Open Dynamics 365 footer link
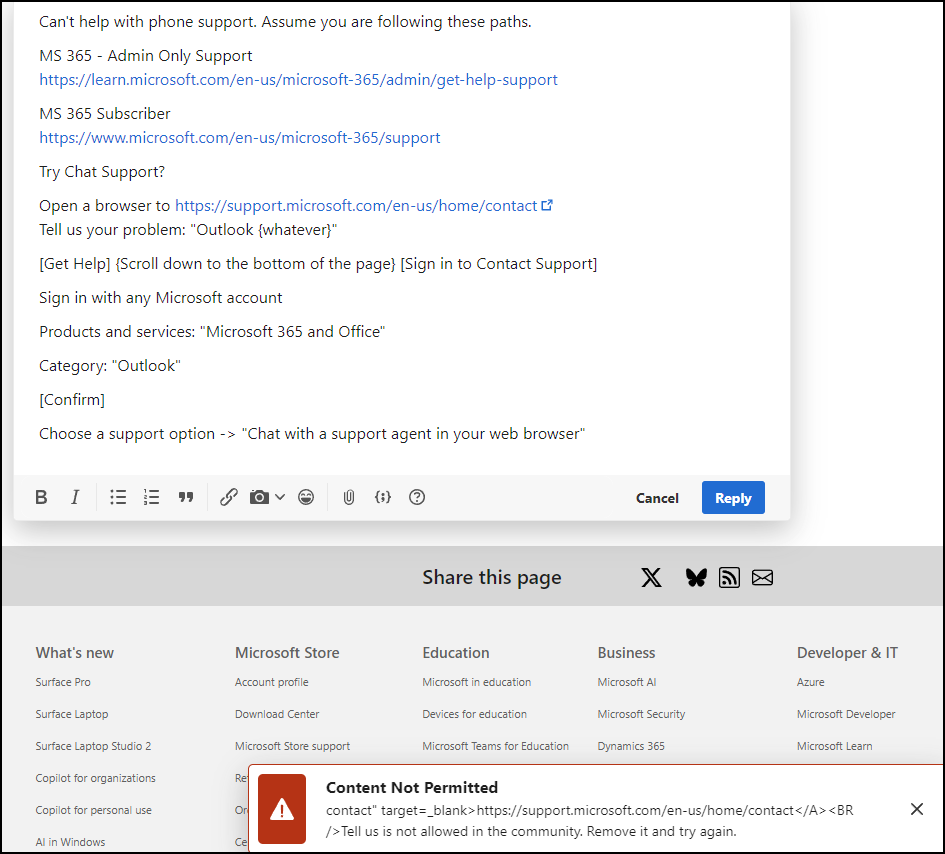 click(631, 746)
